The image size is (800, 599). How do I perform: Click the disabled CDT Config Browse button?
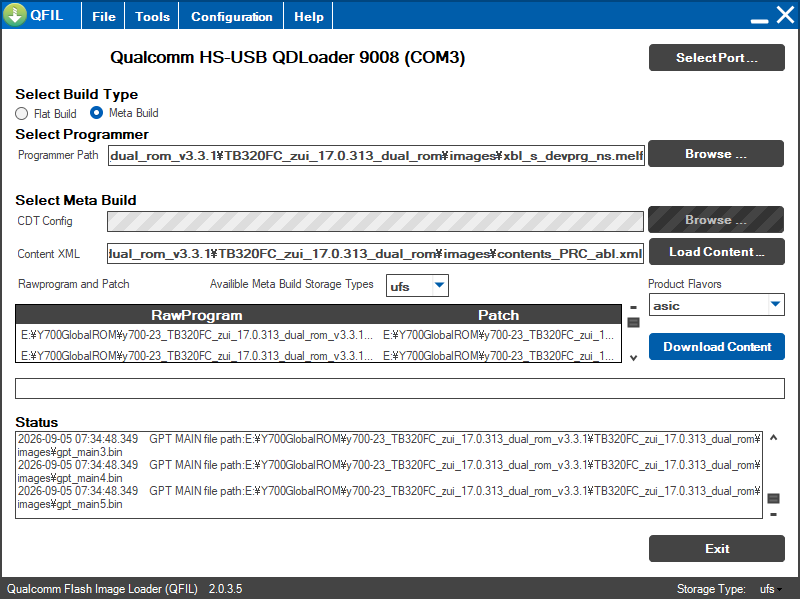point(716,219)
